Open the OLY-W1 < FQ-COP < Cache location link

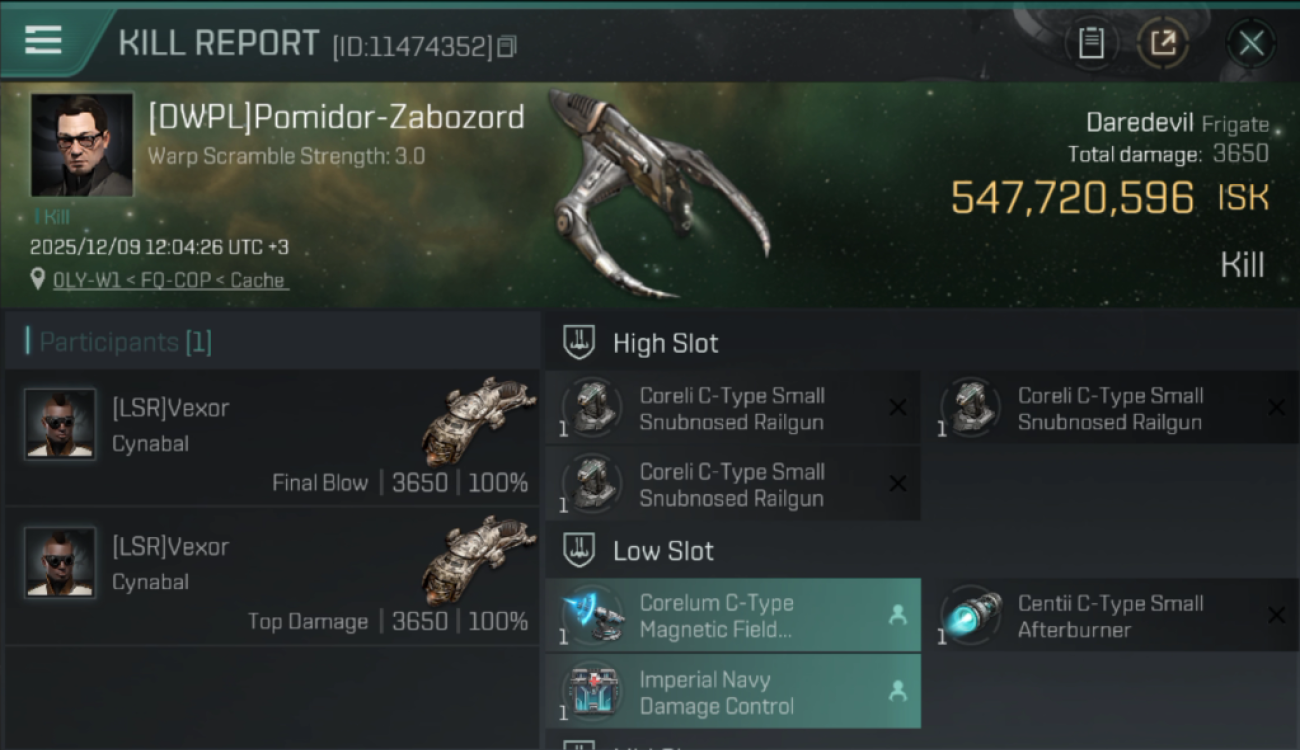pyautogui.click(x=171, y=281)
